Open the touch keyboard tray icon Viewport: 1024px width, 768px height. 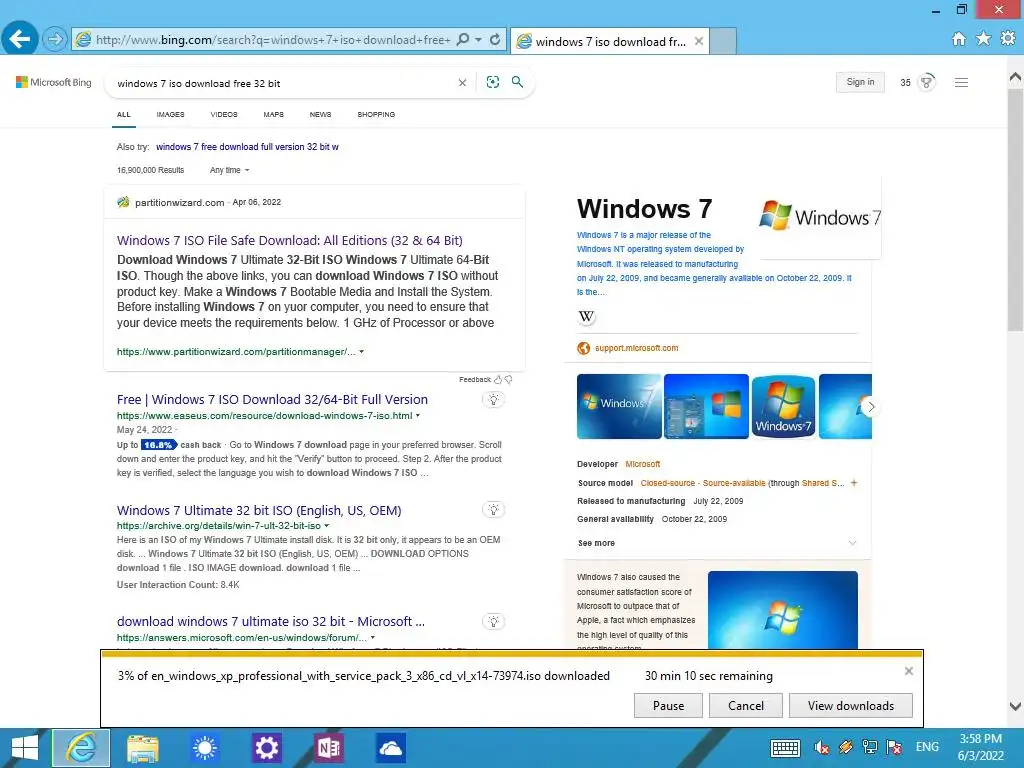[785, 748]
